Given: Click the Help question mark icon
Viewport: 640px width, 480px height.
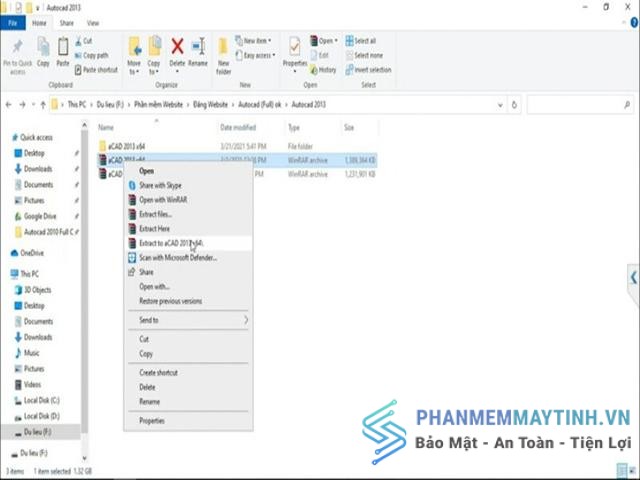Looking at the screenshot, I should pyautogui.click(x=635, y=22).
